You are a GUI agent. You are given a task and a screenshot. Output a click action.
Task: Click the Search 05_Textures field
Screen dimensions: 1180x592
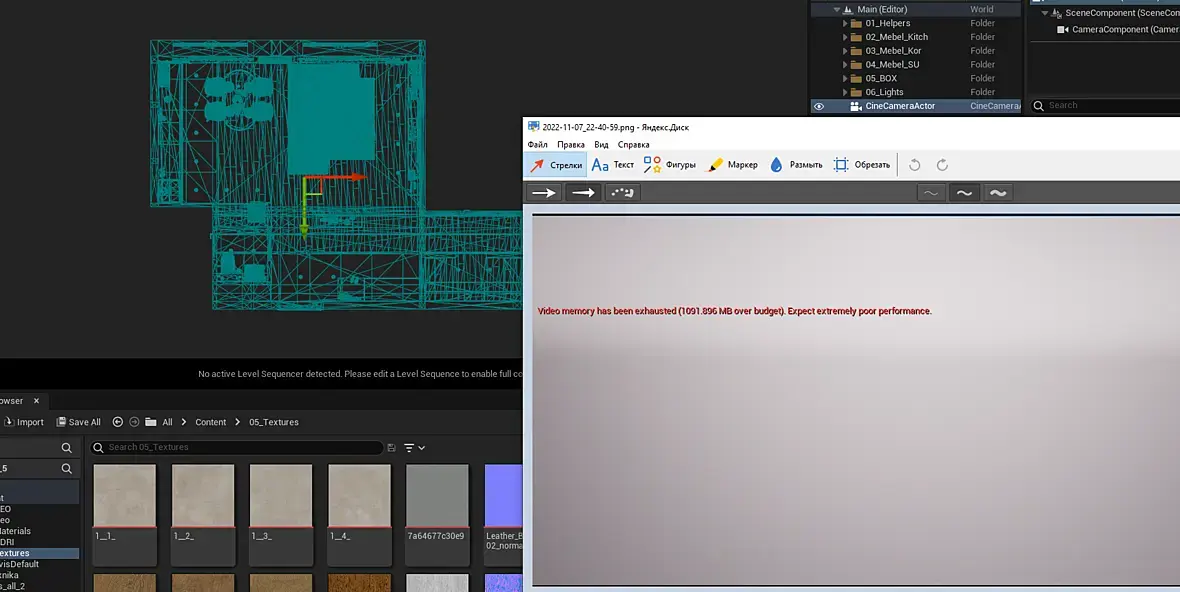pyautogui.click(x=237, y=448)
